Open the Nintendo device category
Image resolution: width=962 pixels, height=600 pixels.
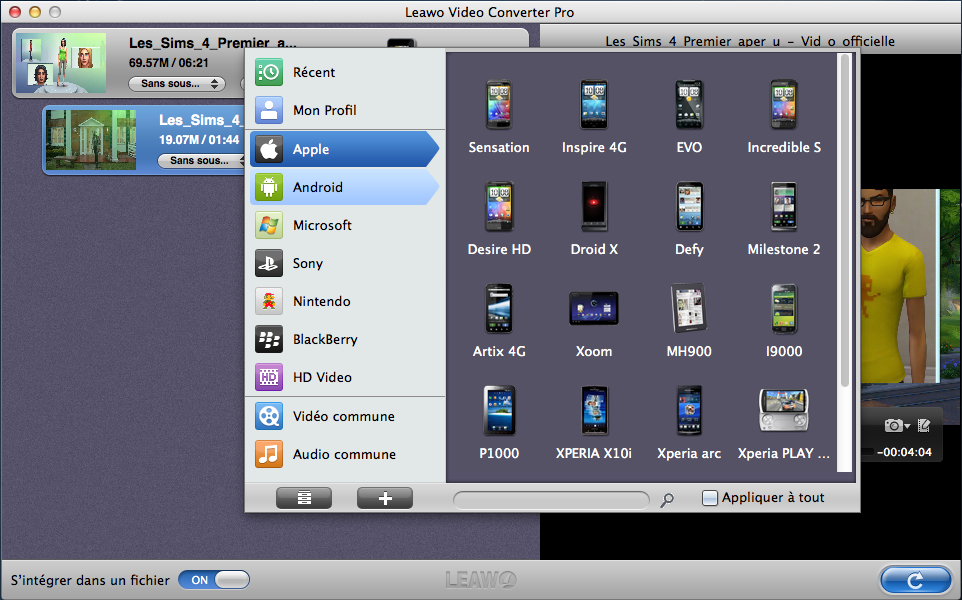(345, 301)
